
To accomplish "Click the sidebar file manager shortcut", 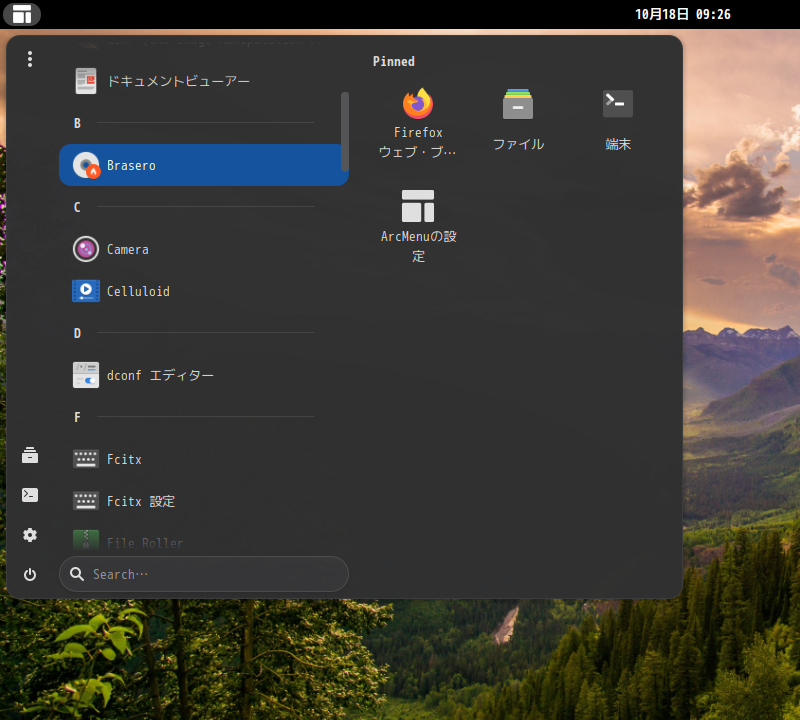I will click(30, 455).
